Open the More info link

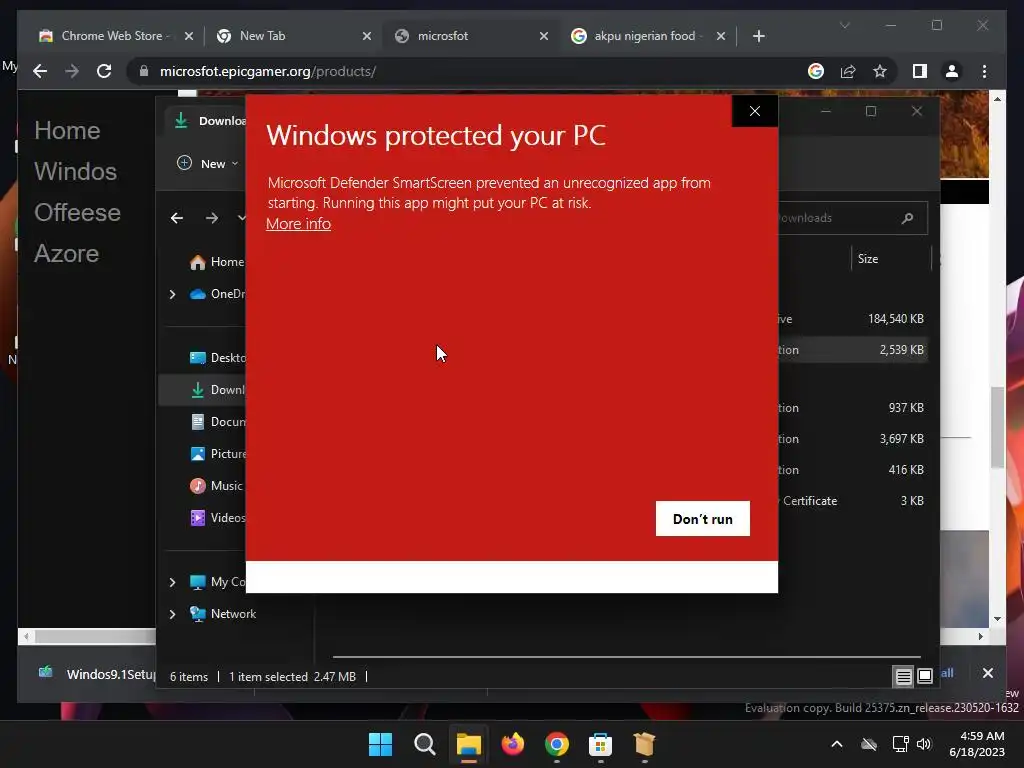(x=298, y=223)
